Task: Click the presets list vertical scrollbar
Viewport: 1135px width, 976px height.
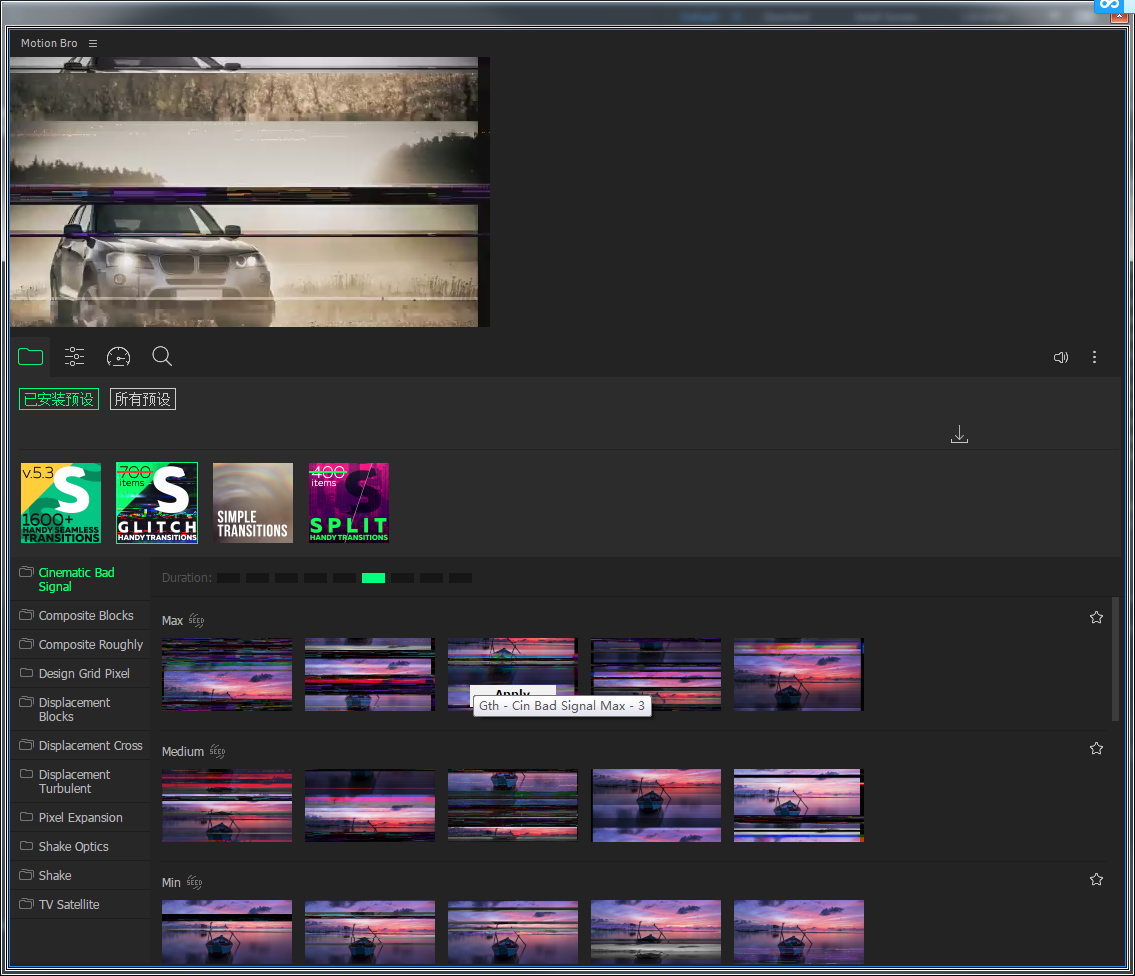Action: pyautogui.click(x=1115, y=659)
